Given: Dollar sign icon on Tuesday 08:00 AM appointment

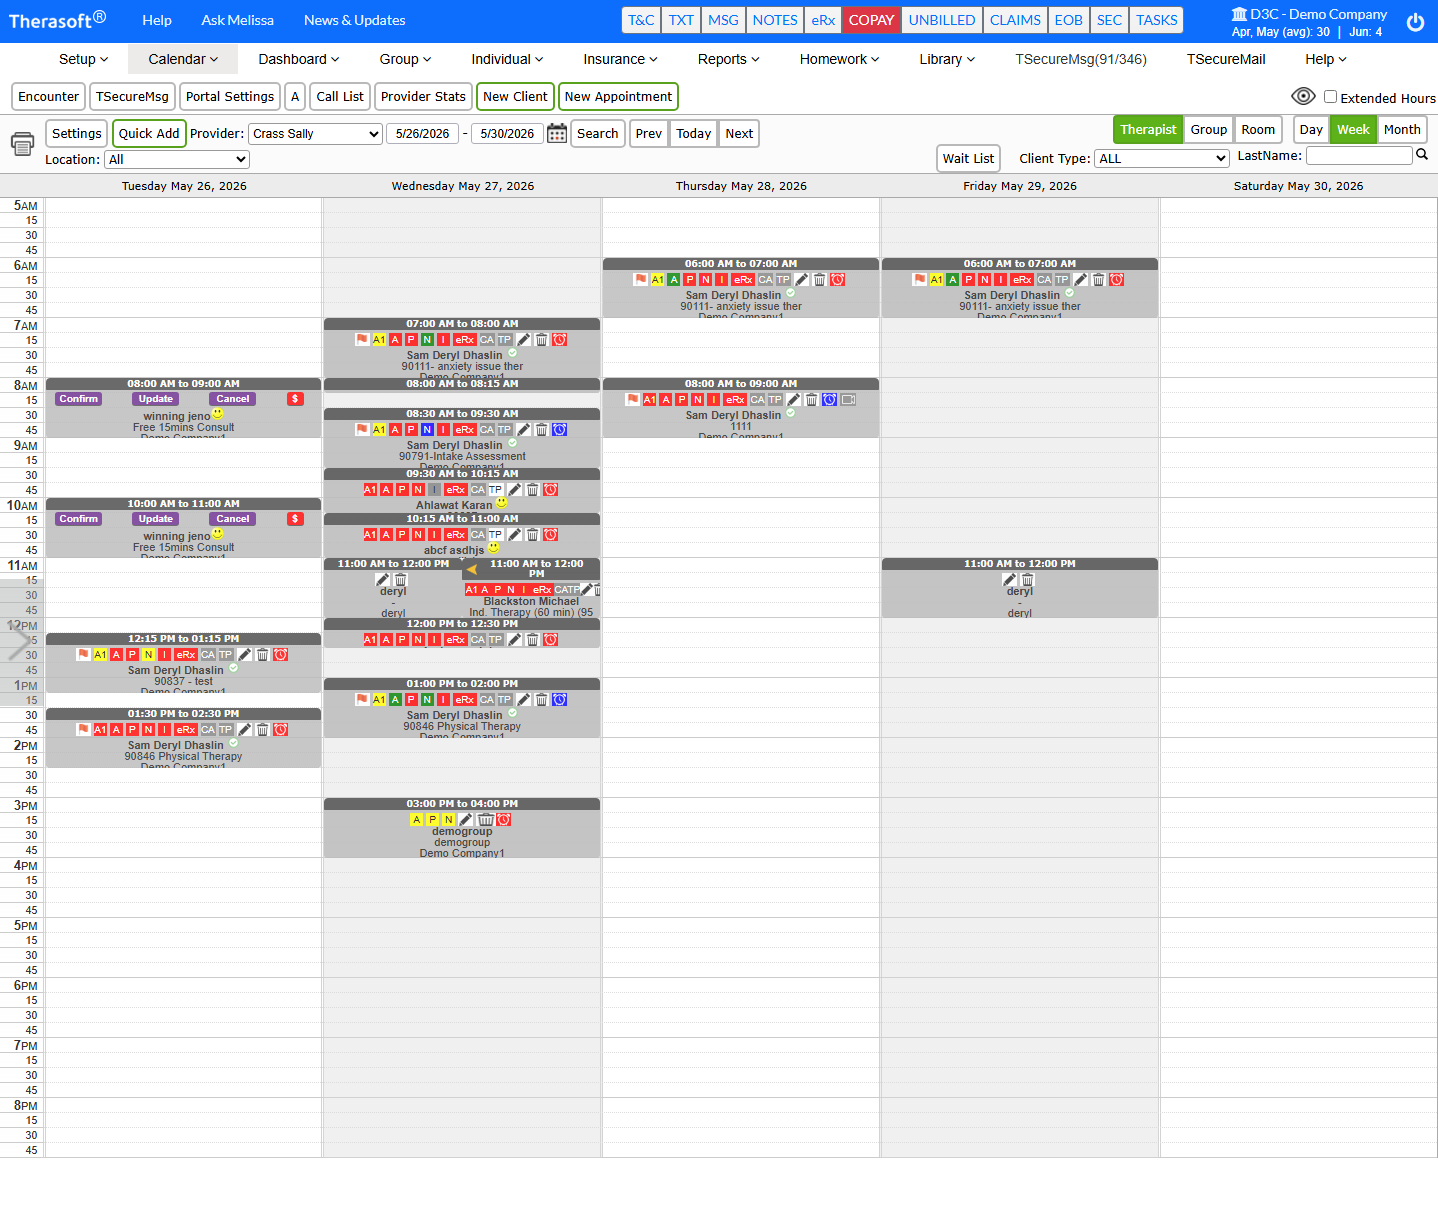Looking at the screenshot, I should pos(295,399).
